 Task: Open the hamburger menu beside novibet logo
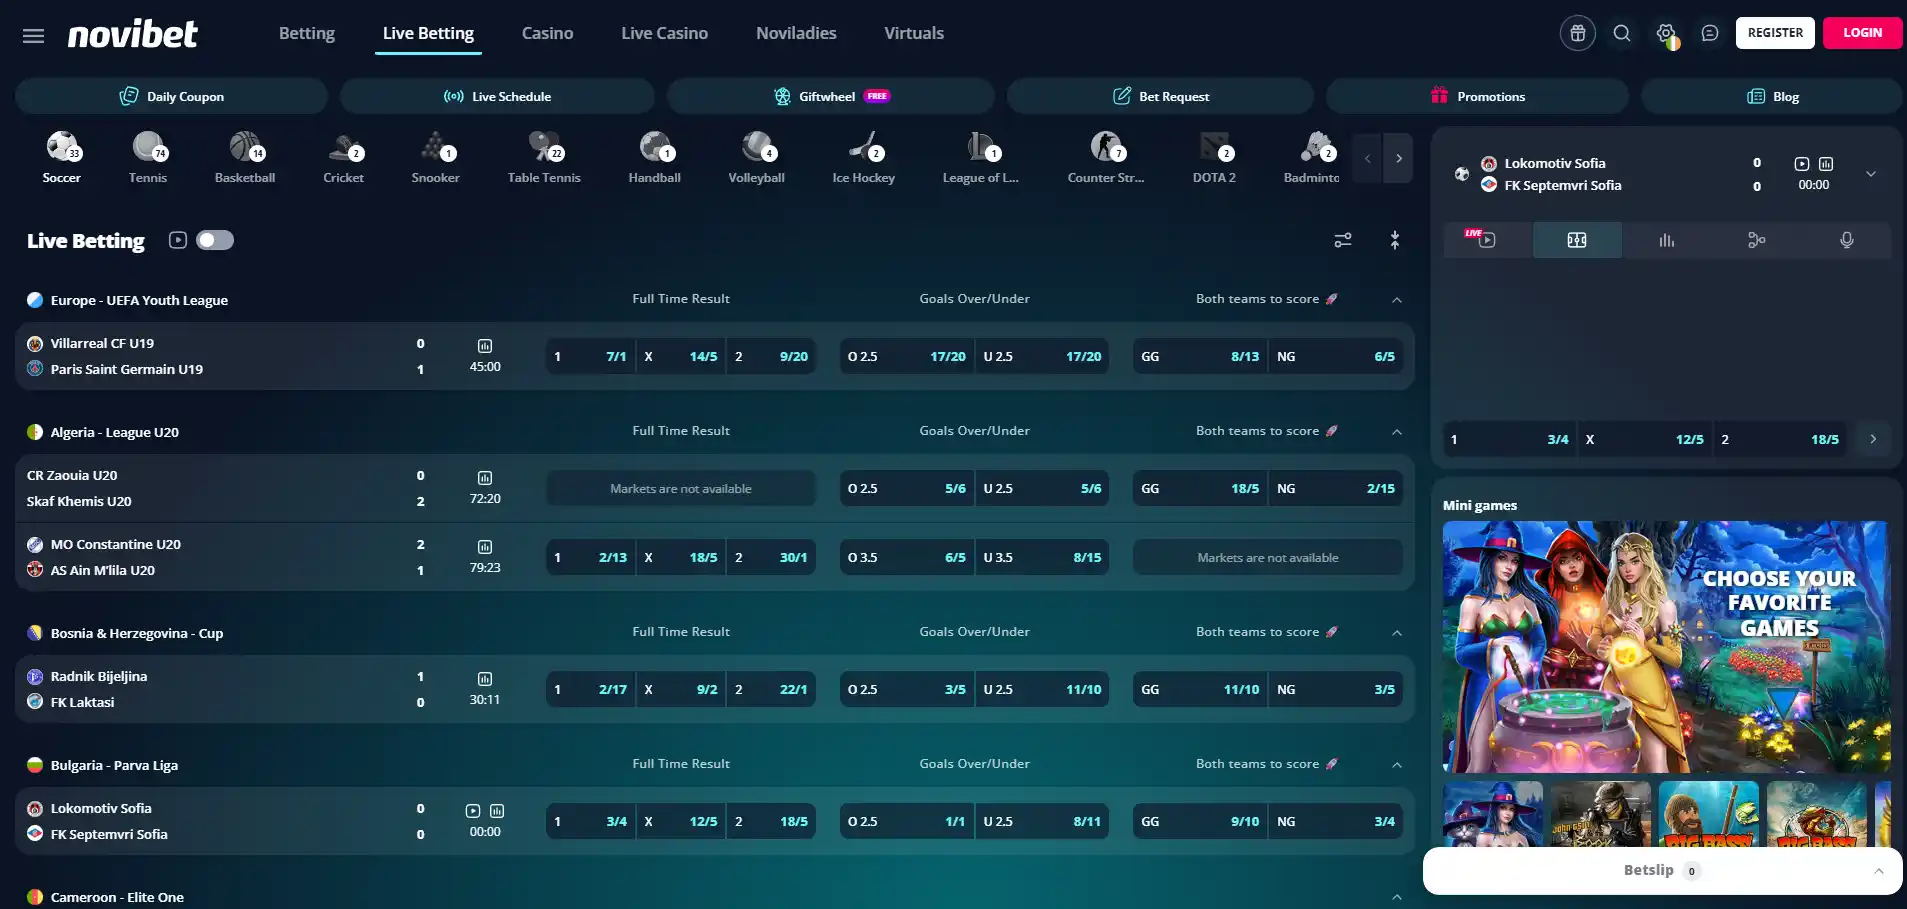[33, 36]
